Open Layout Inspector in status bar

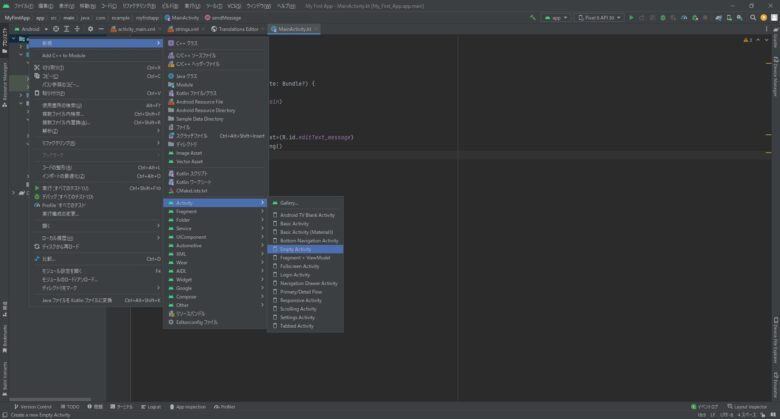(x=747, y=407)
